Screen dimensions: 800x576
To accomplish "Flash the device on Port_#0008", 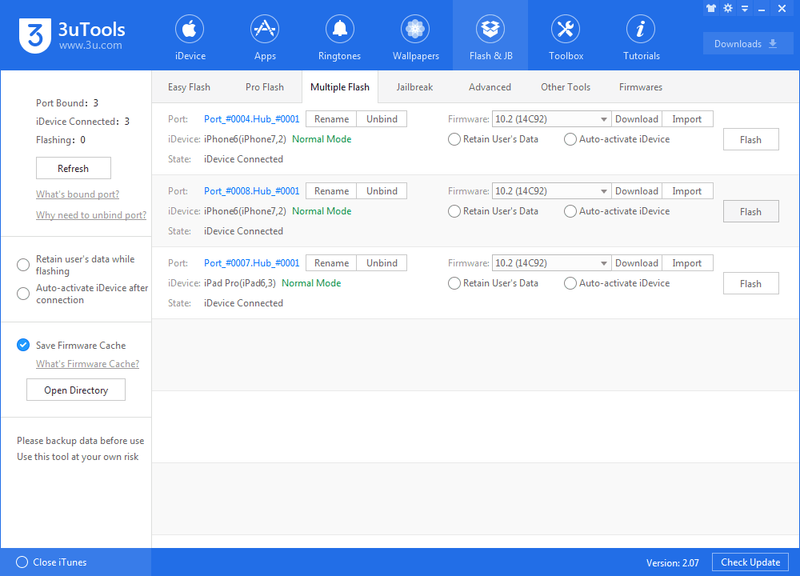I will coord(751,212).
